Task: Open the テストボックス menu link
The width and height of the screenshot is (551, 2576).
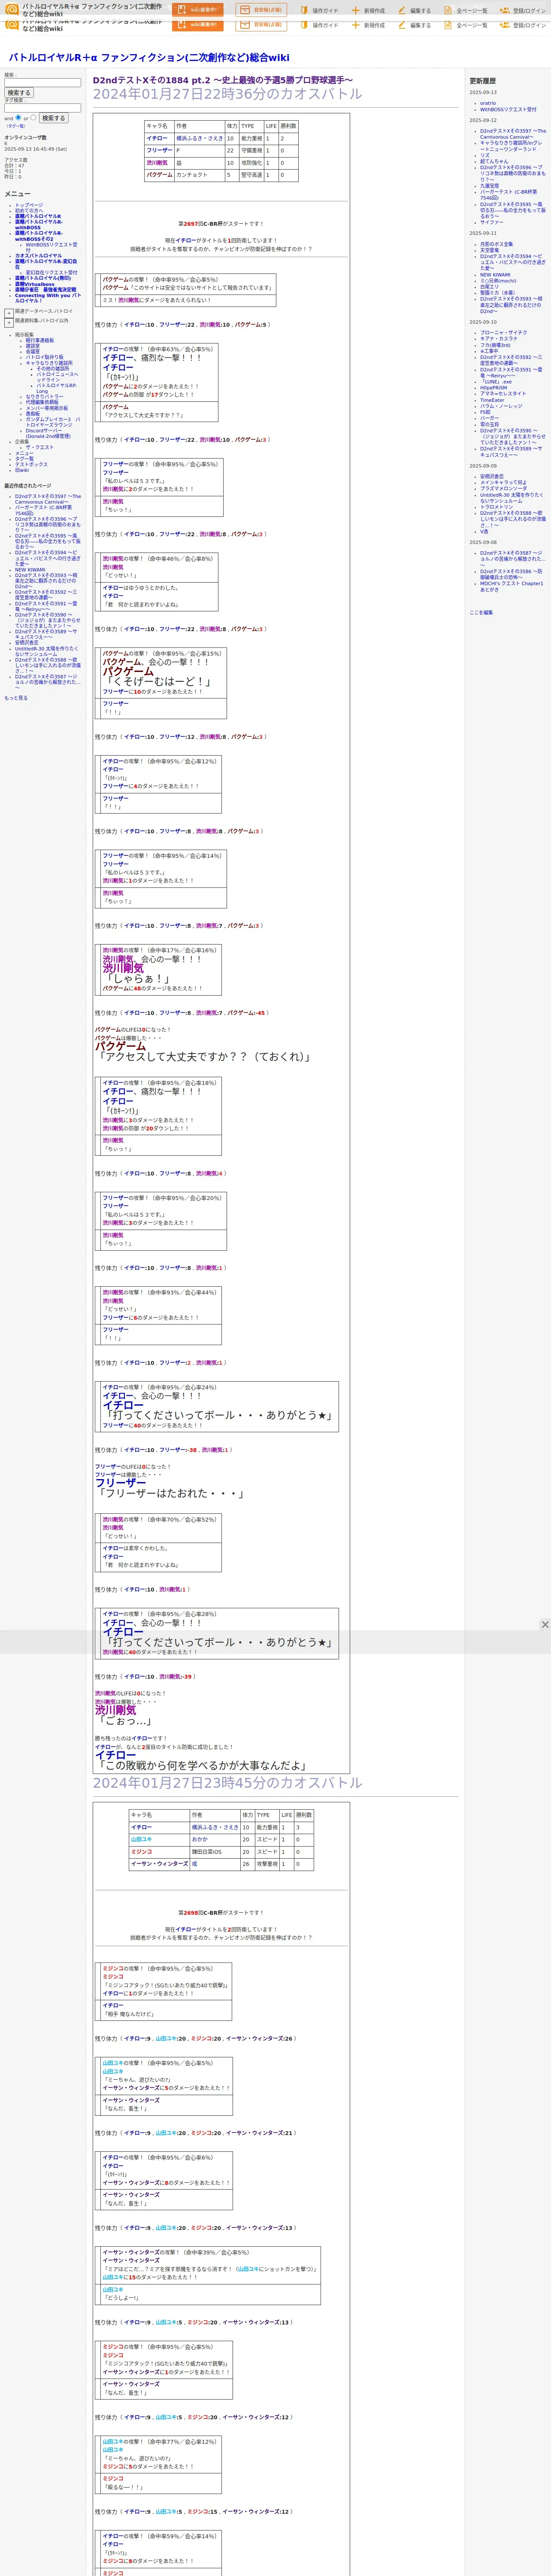Action: (31, 464)
